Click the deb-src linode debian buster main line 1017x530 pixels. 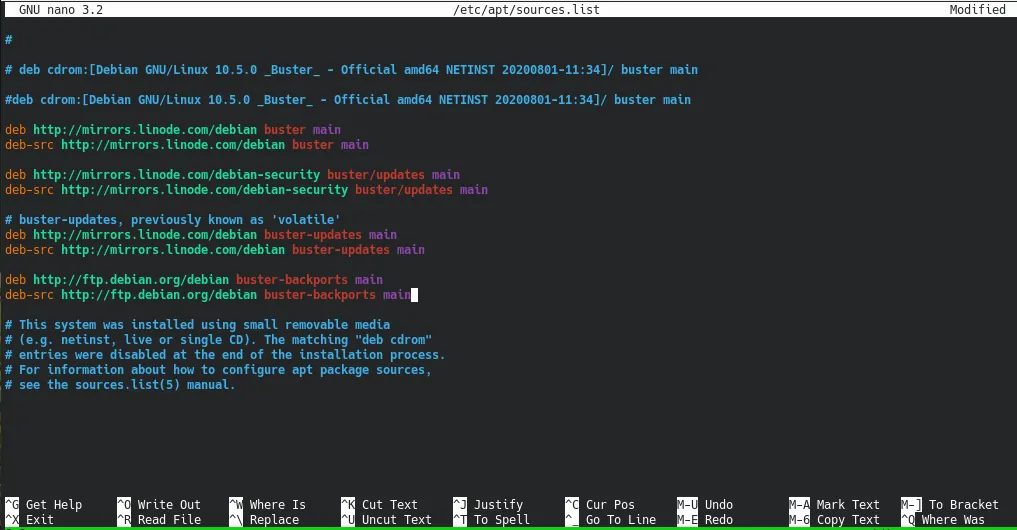tap(187, 145)
